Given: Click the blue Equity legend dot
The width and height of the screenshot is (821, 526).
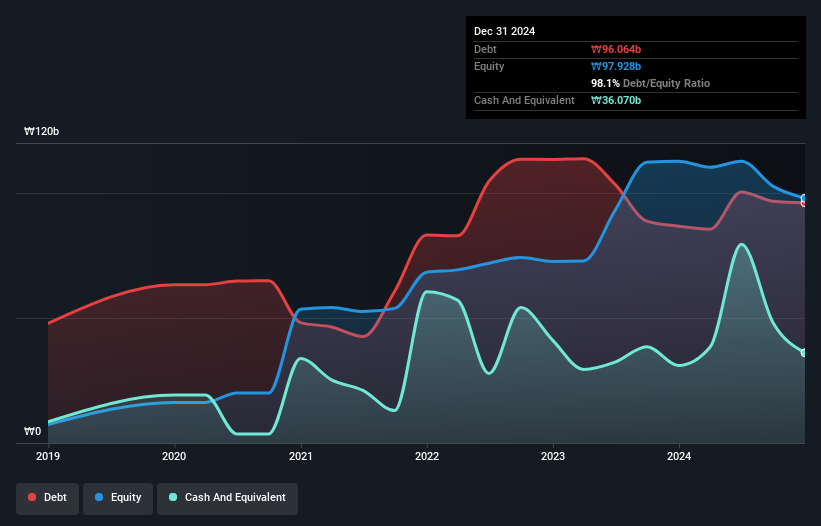Looking at the screenshot, I should [99, 497].
